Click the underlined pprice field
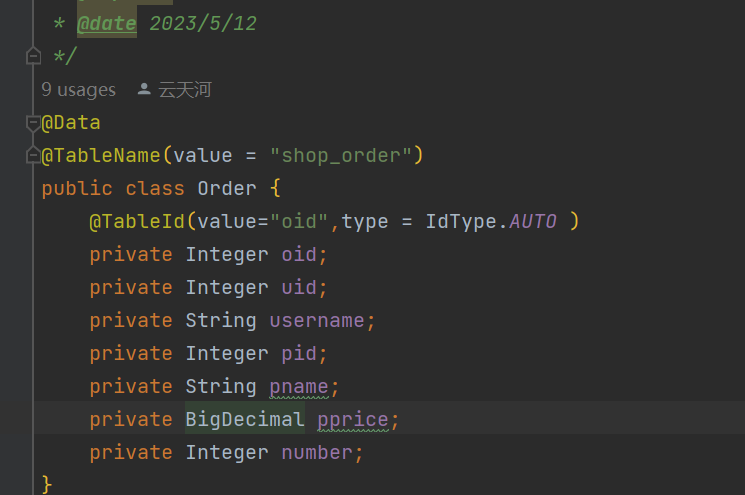The image size is (745, 495). (352, 419)
